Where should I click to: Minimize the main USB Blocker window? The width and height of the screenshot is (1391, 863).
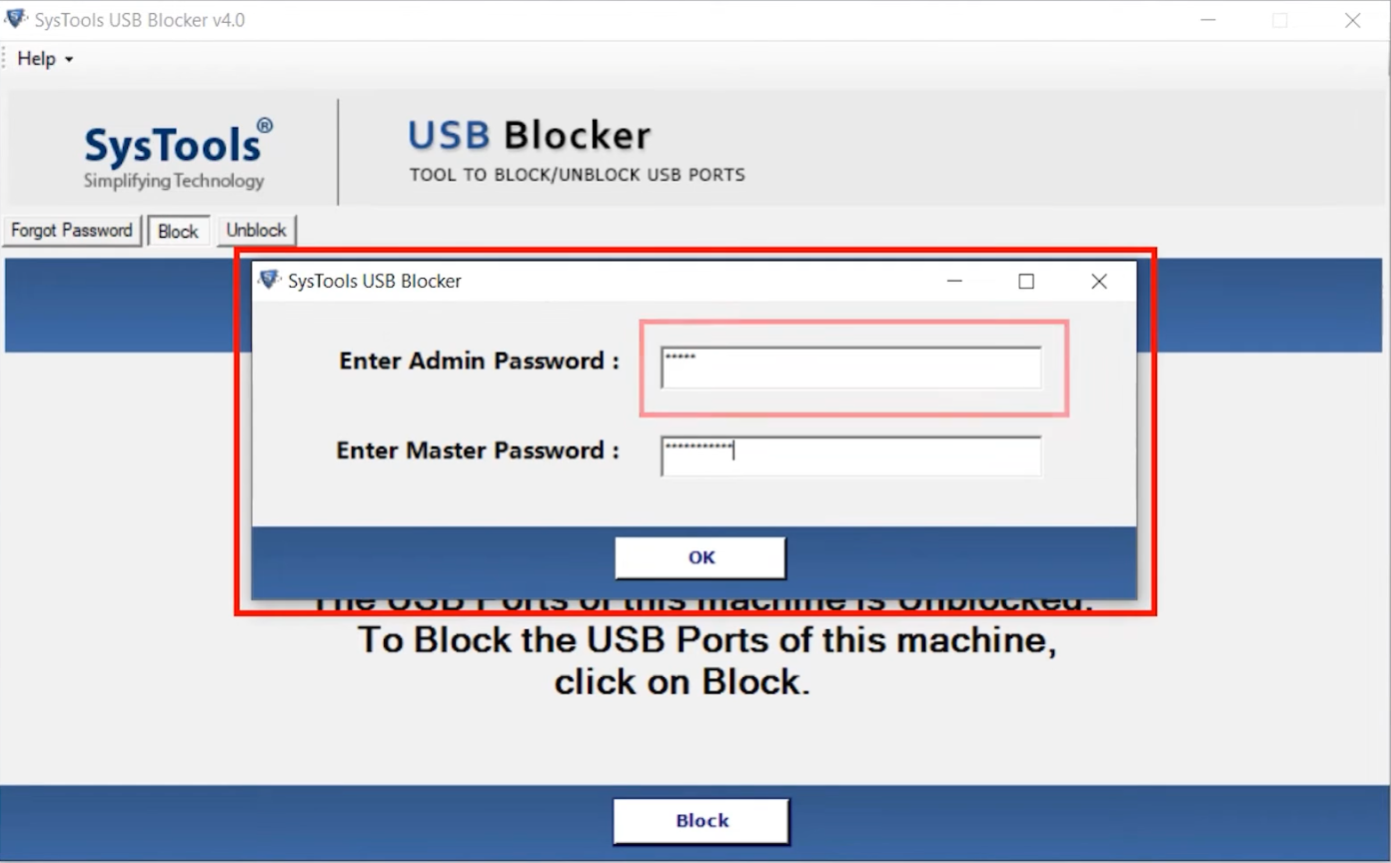click(x=1208, y=19)
